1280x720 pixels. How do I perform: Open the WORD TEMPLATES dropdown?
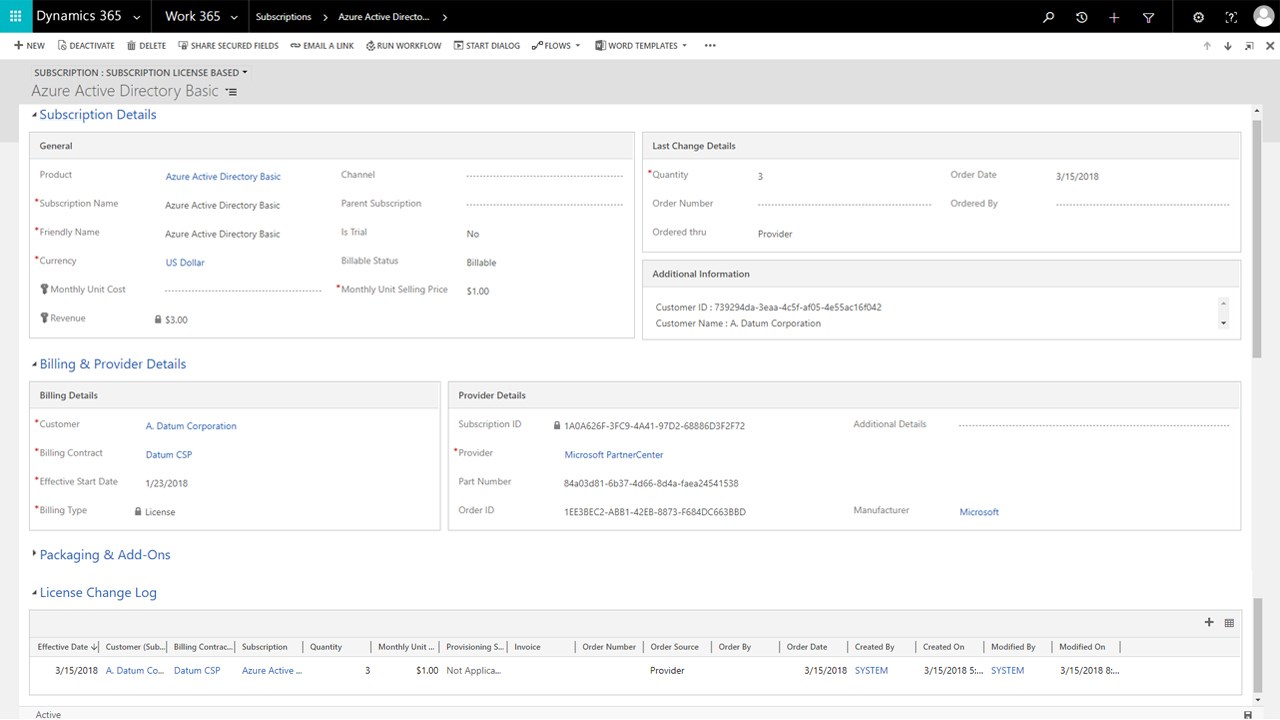[641, 46]
